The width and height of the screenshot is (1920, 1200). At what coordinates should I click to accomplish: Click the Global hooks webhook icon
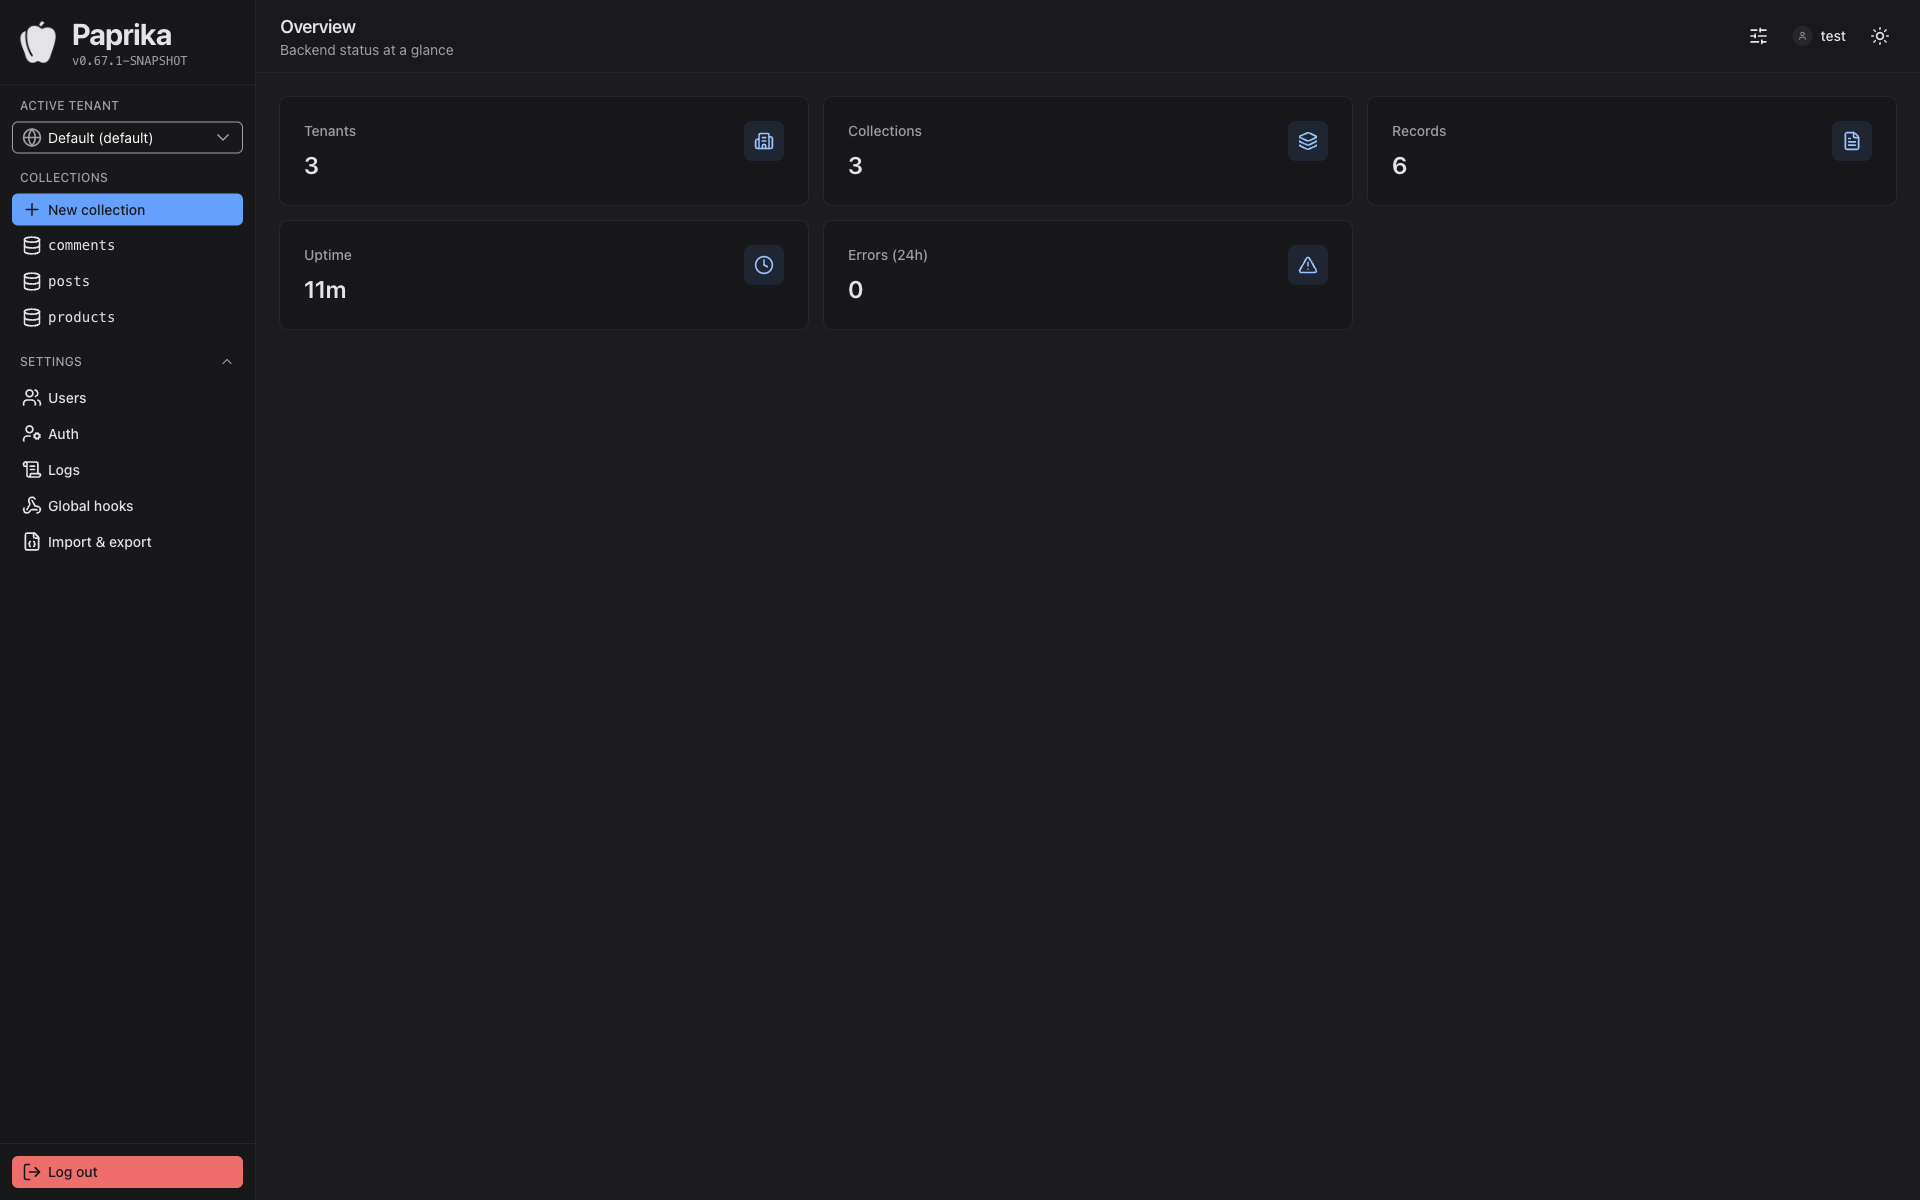(32, 506)
